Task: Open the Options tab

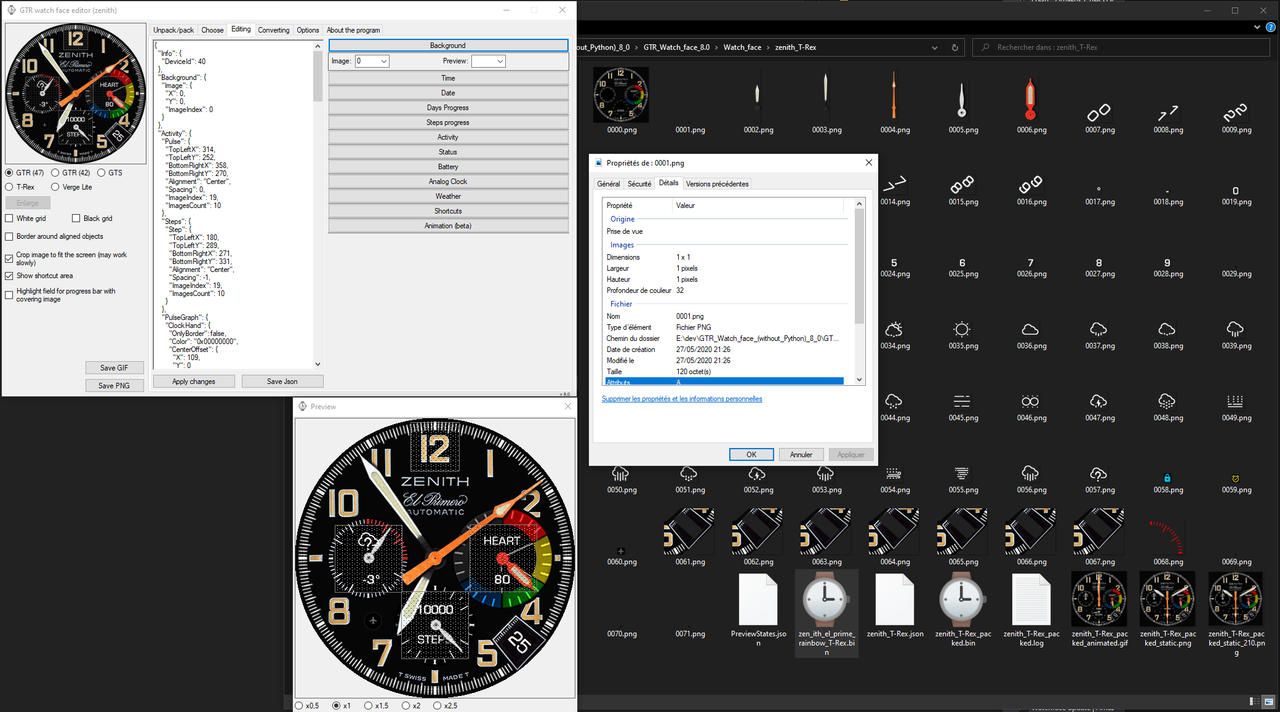Action: pos(308,30)
